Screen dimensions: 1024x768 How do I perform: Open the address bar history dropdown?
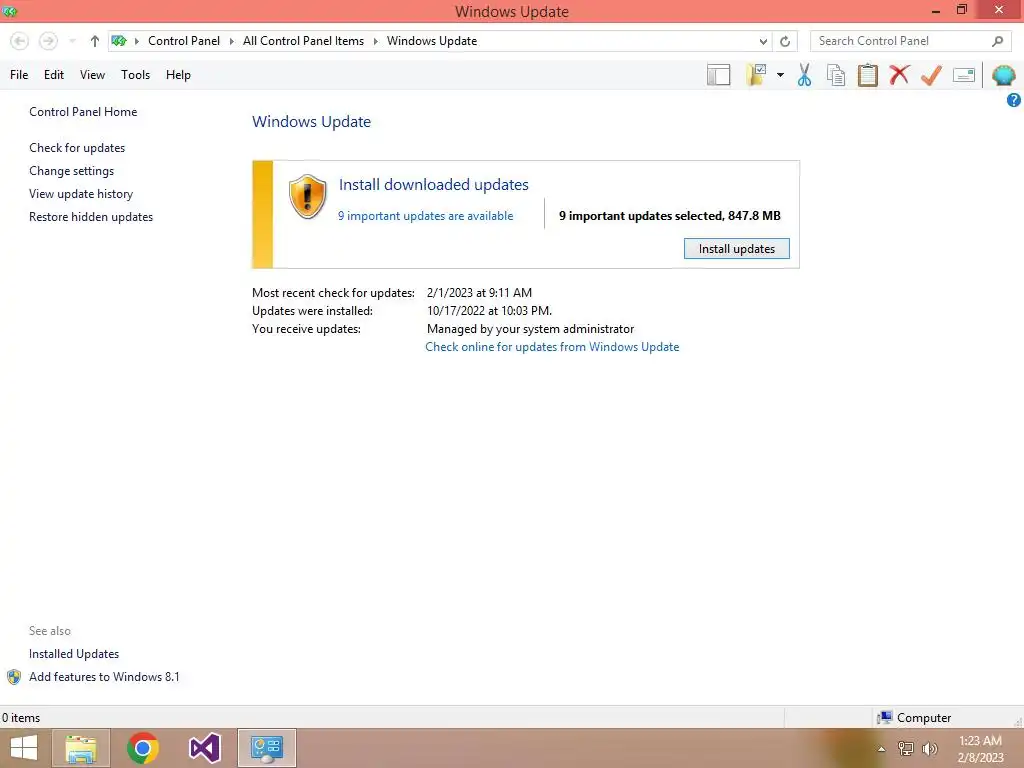(763, 41)
